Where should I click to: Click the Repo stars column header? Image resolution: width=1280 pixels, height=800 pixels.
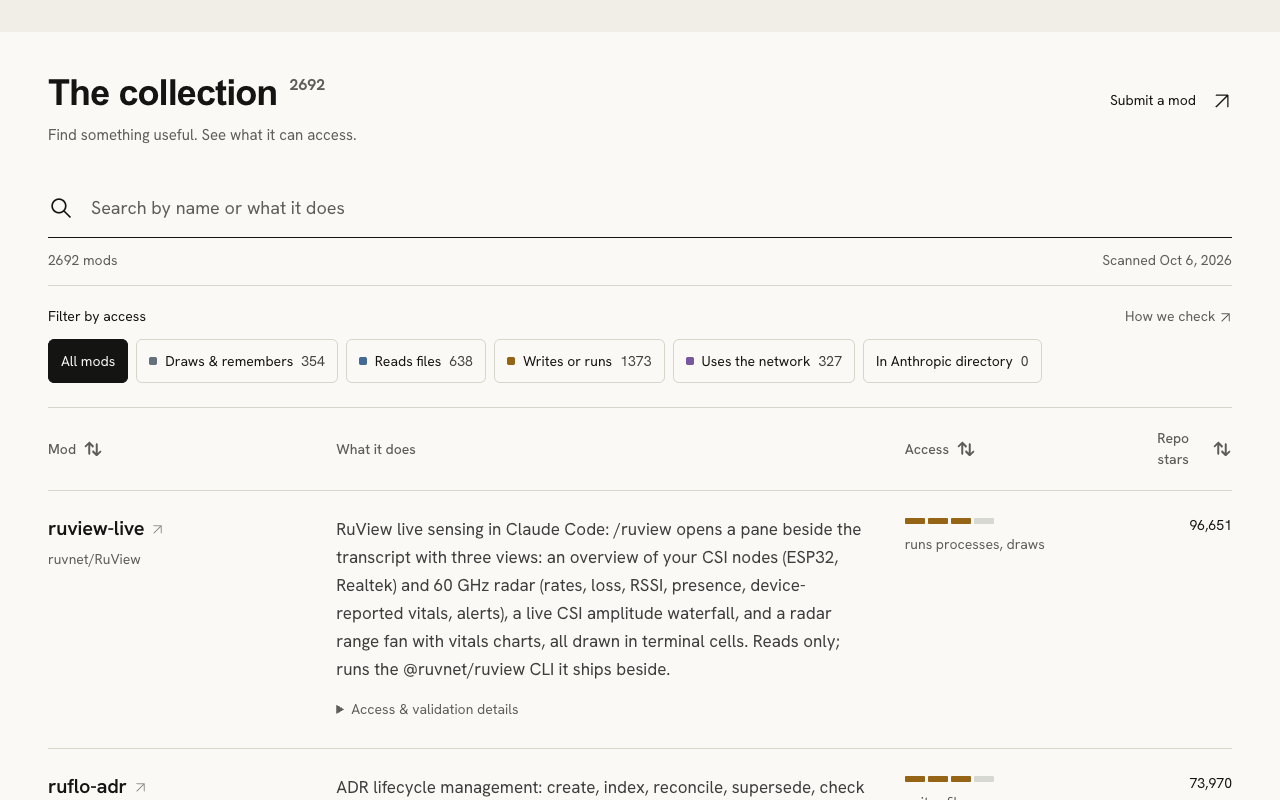coord(1194,449)
